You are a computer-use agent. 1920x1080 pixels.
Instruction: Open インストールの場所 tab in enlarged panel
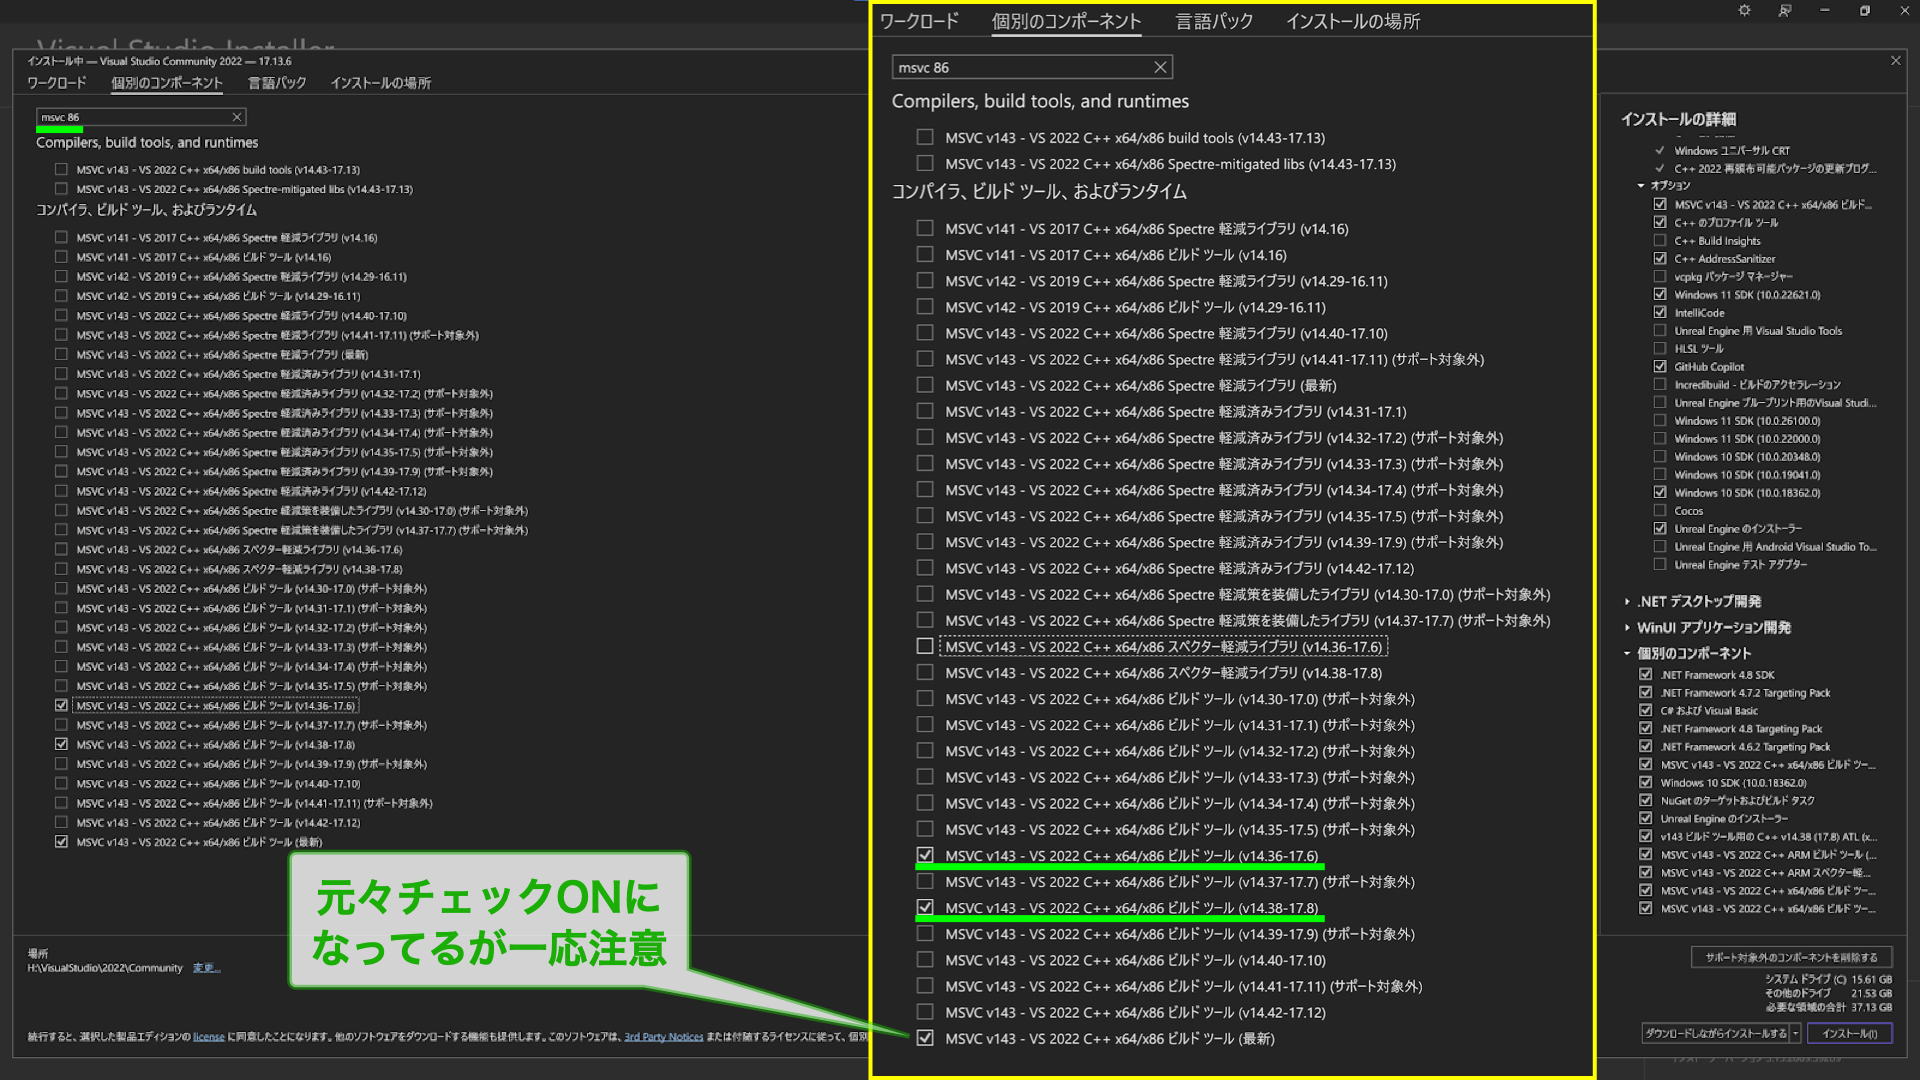coord(1353,21)
